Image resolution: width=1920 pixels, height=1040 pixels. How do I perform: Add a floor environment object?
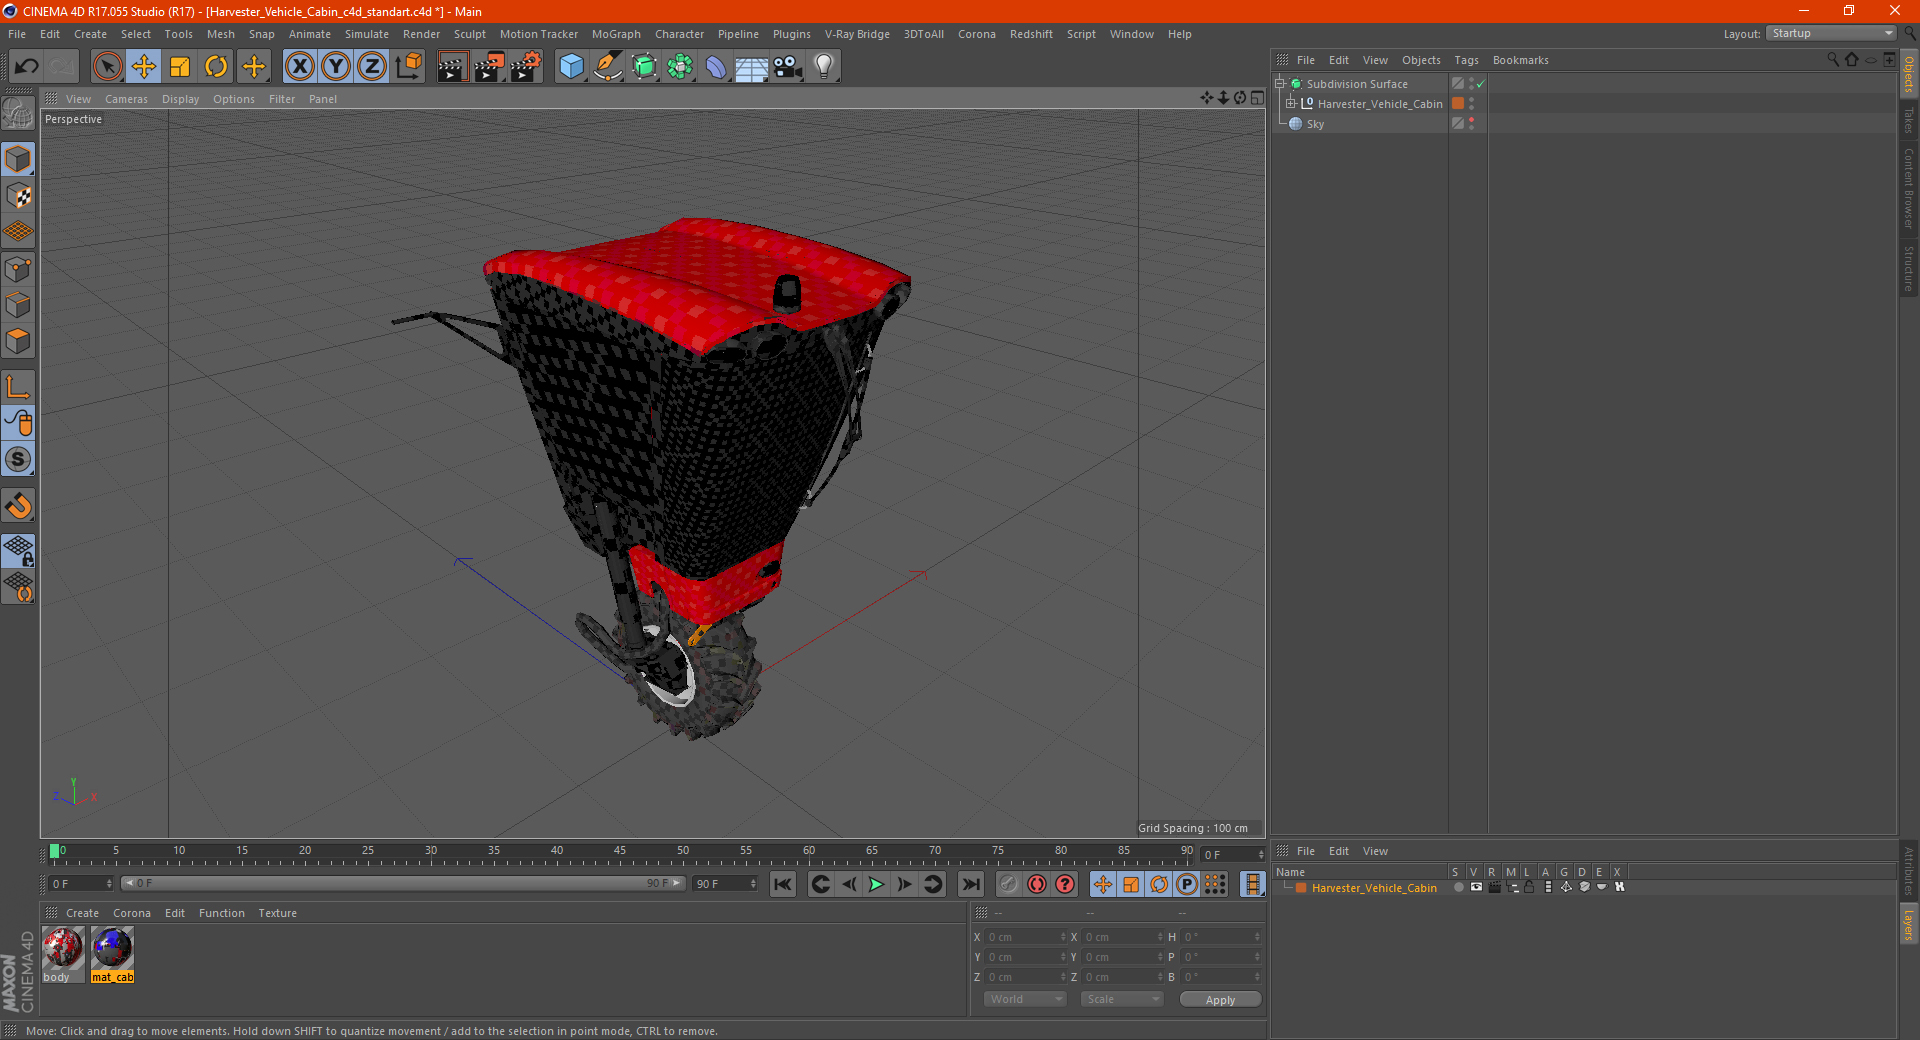click(x=751, y=67)
